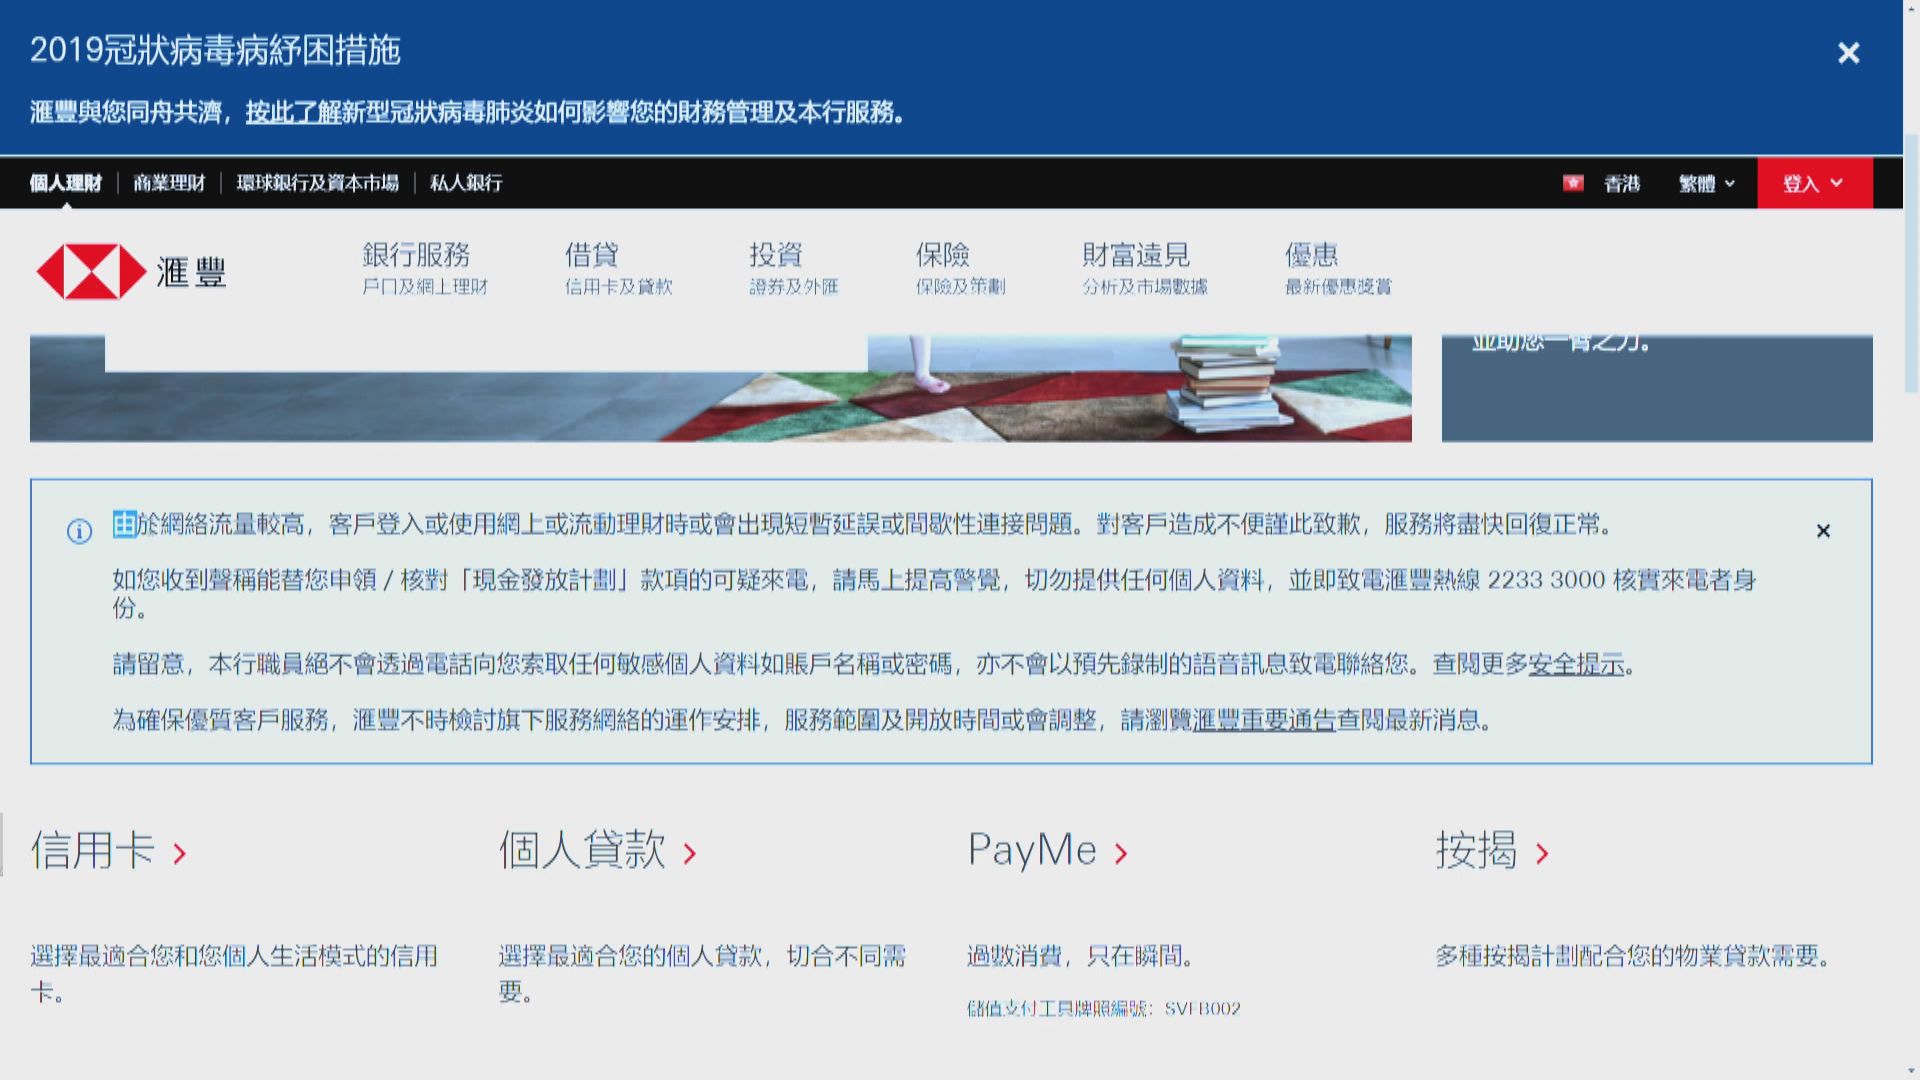Select the 個人理財 tab
1920x1080 pixels.
pyautogui.click(x=64, y=183)
